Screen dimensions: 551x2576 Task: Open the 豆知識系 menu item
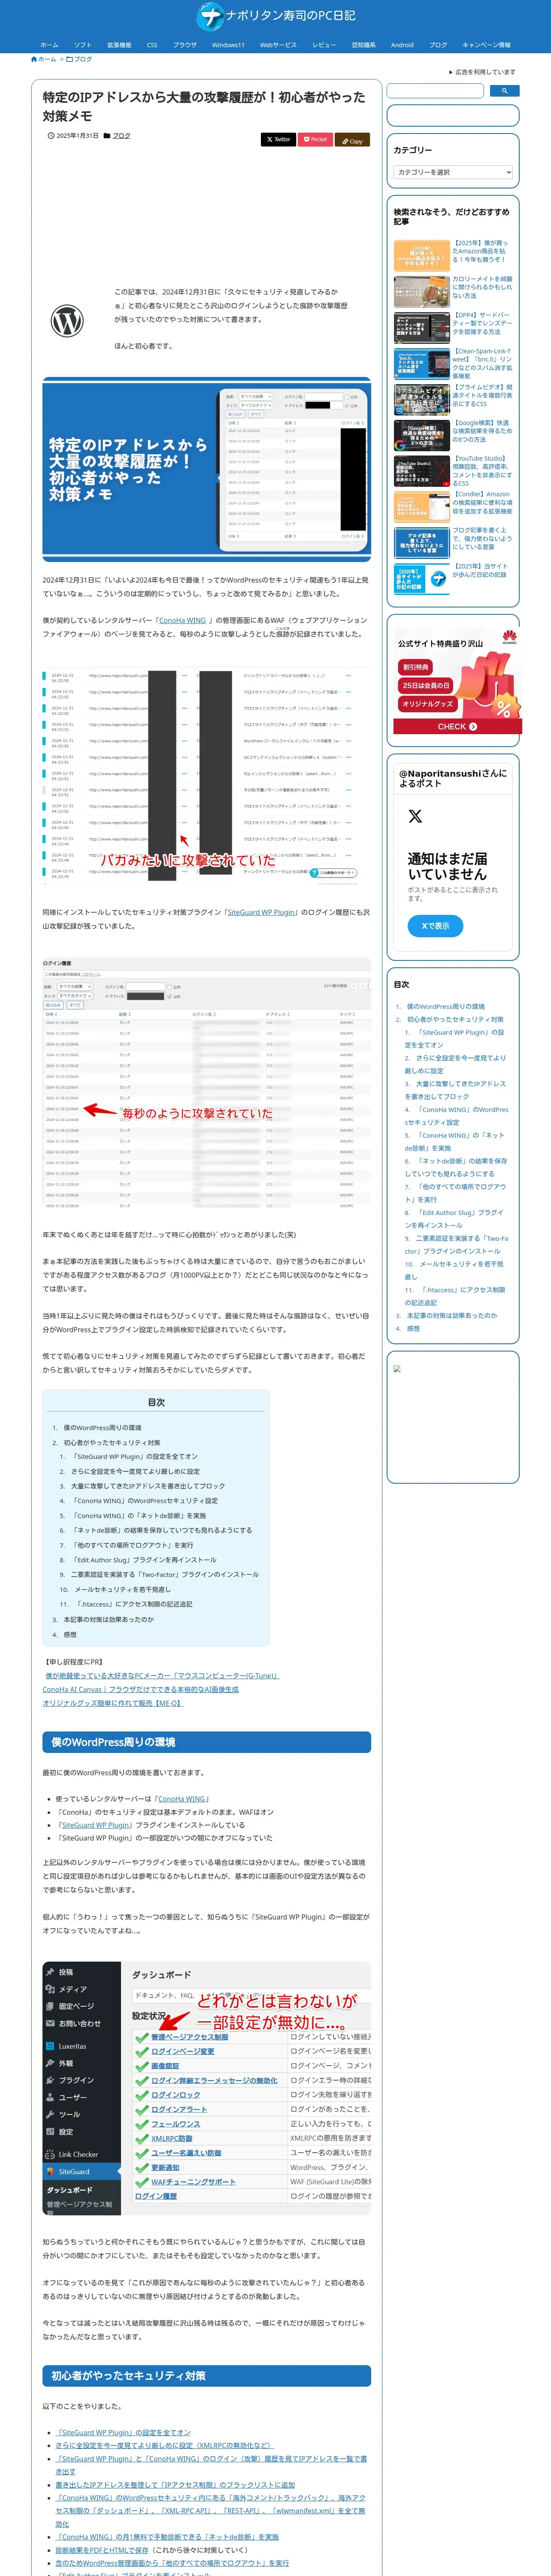tap(364, 45)
